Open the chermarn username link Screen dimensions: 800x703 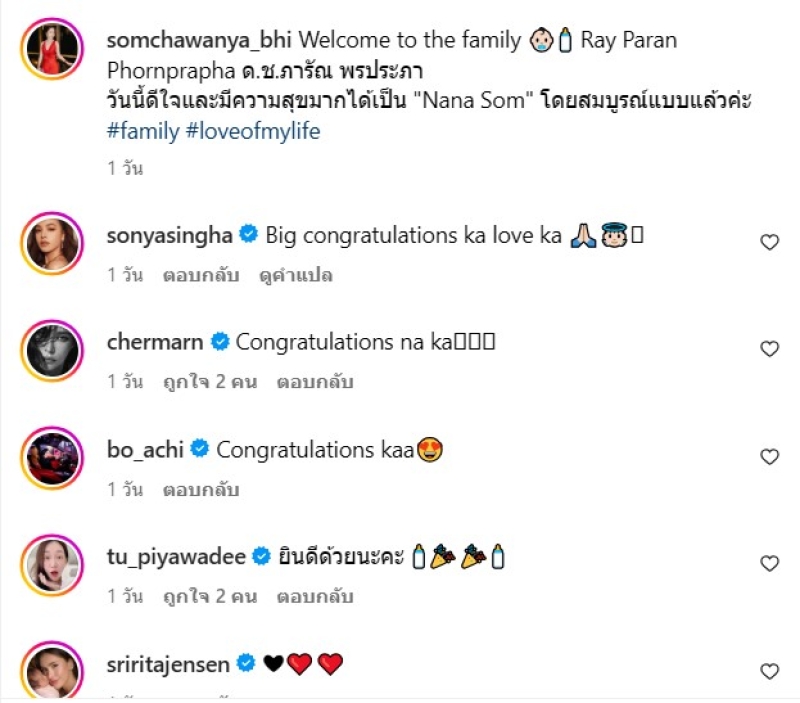pyautogui.click(x=154, y=342)
